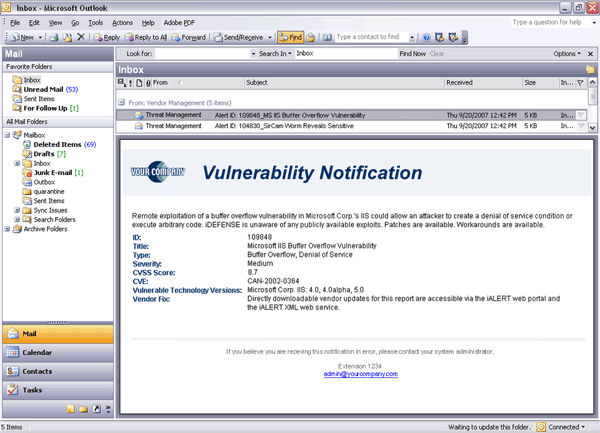The width and height of the screenshot is (600, 433).
Task: Click the Forward button
Action: [189, 37]
